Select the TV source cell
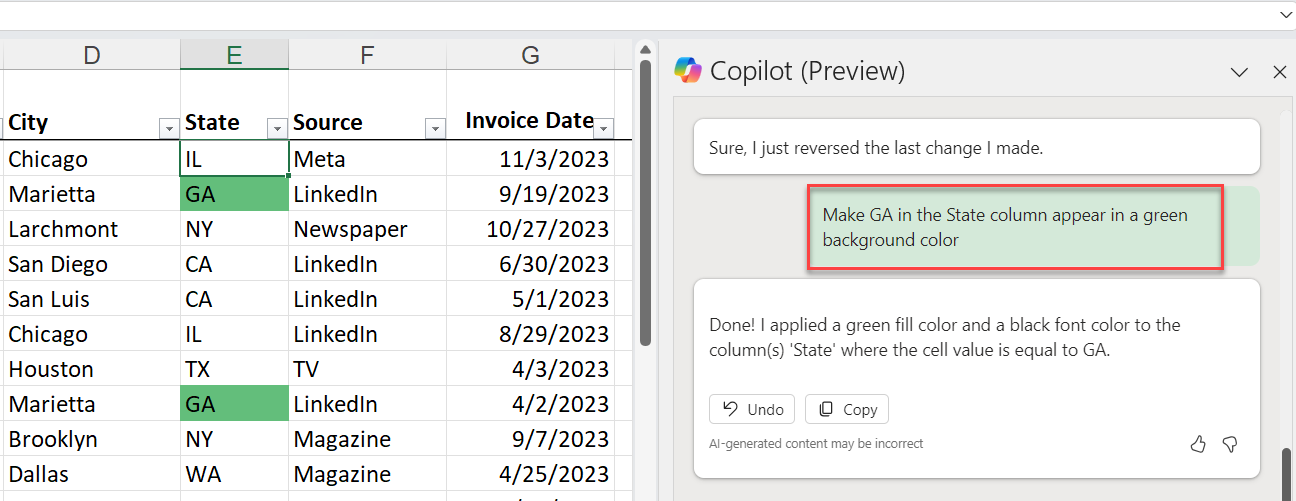 [367, 369]
